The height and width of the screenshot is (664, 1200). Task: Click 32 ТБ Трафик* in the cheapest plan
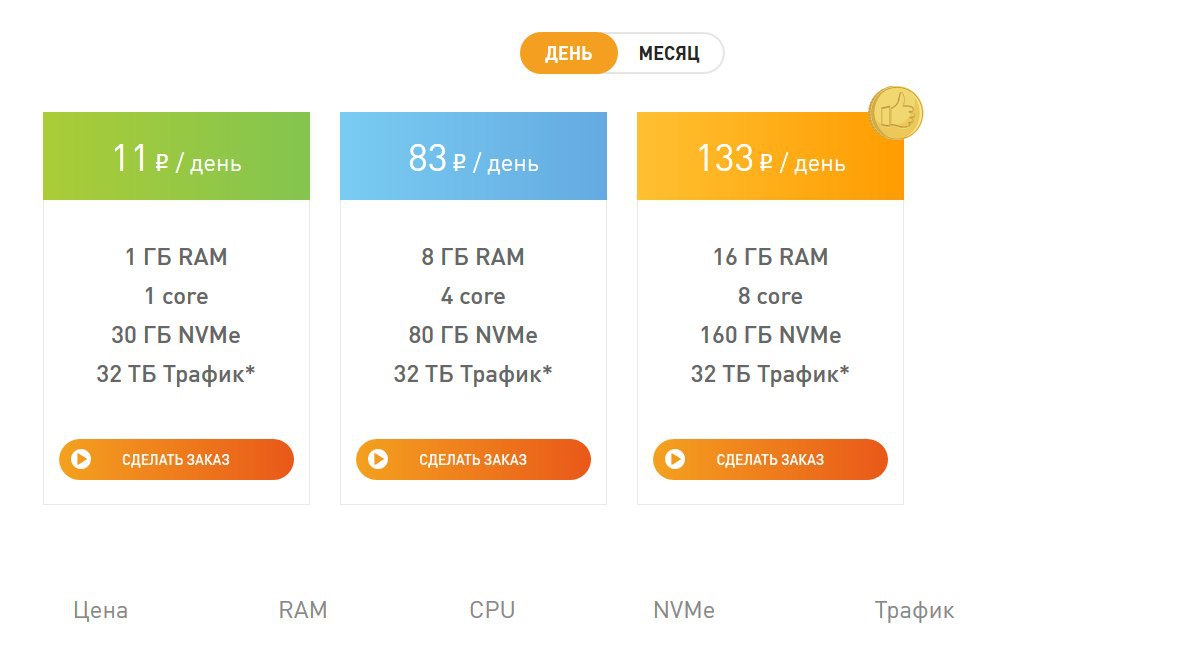click(x=176, y=374)
